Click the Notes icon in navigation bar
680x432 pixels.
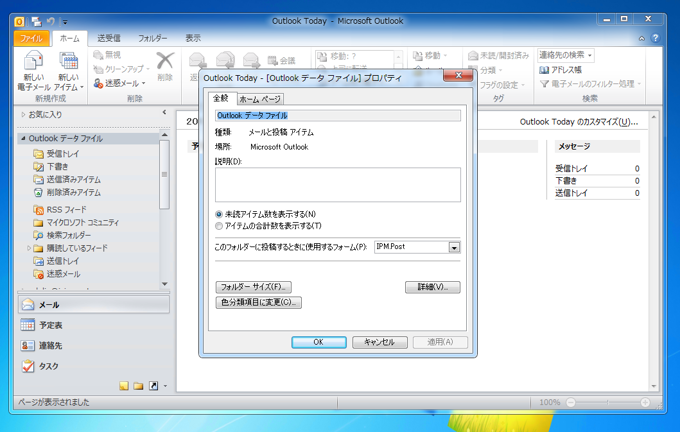click(124, 386)
